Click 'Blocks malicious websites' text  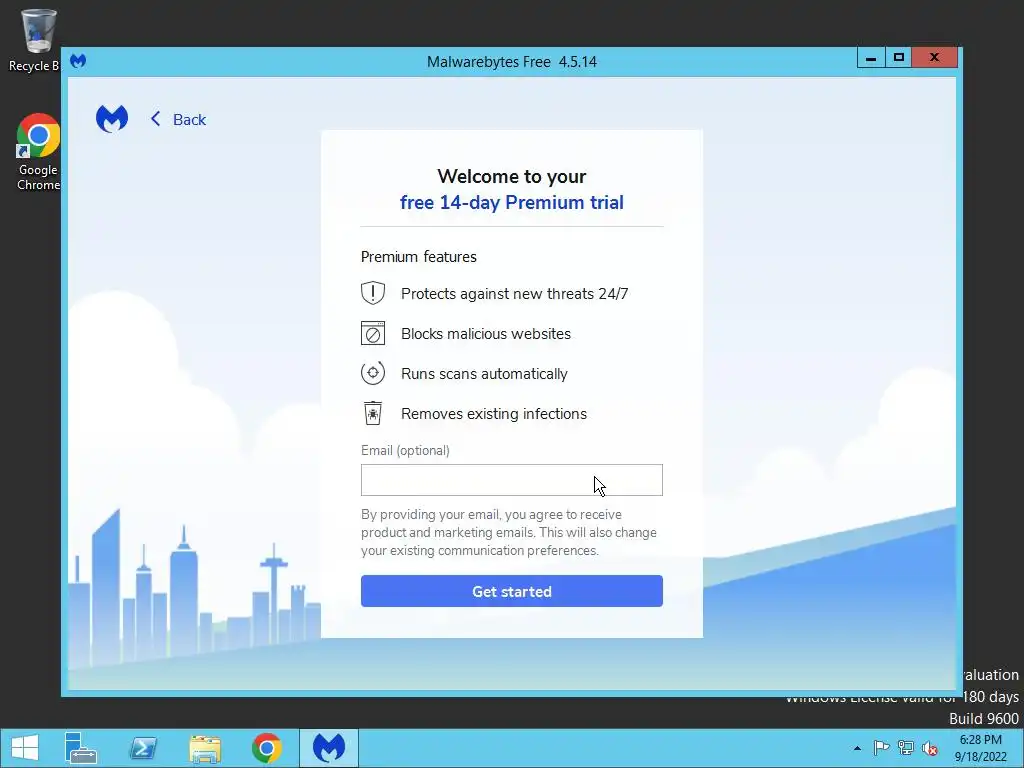(486, 334)
